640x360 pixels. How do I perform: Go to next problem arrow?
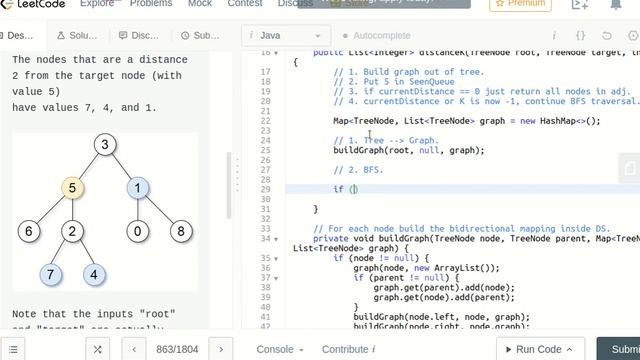click(221, 349)
